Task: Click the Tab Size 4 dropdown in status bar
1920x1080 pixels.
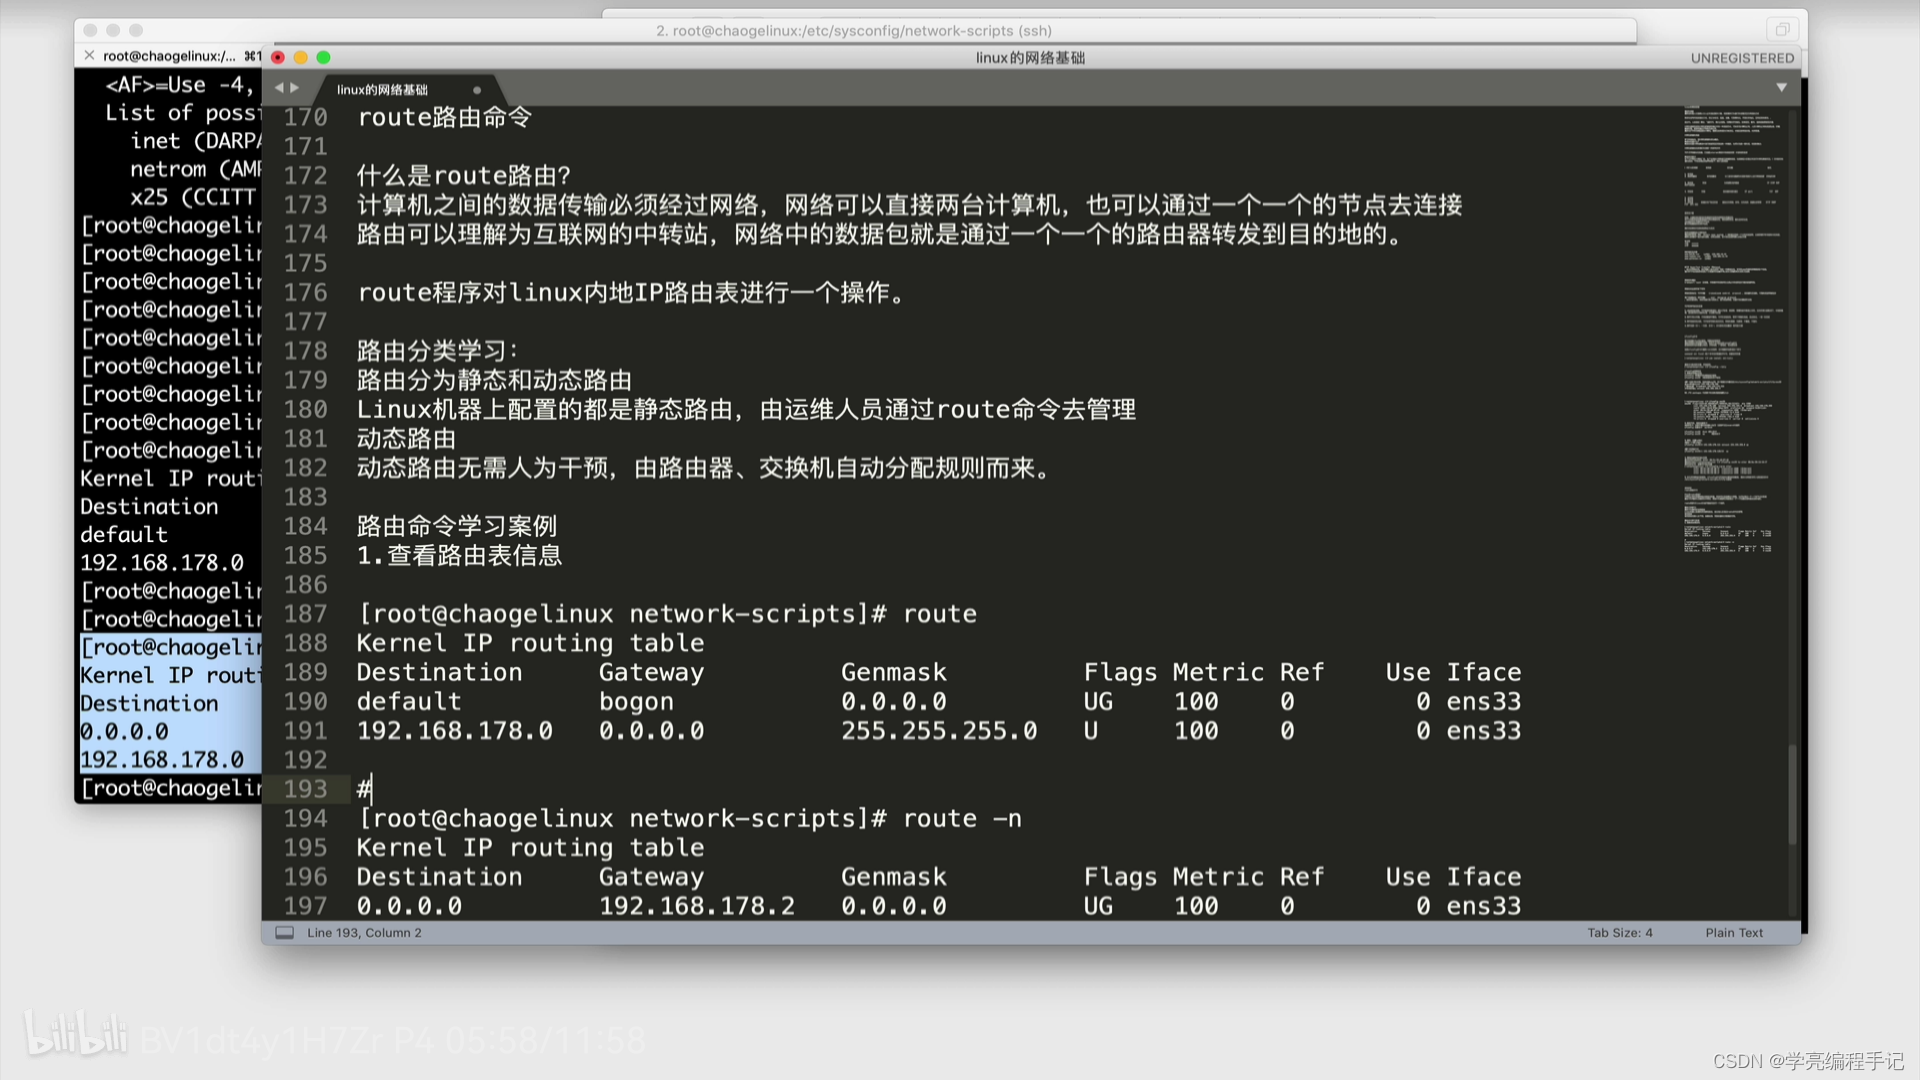Action: point(1618,932)
